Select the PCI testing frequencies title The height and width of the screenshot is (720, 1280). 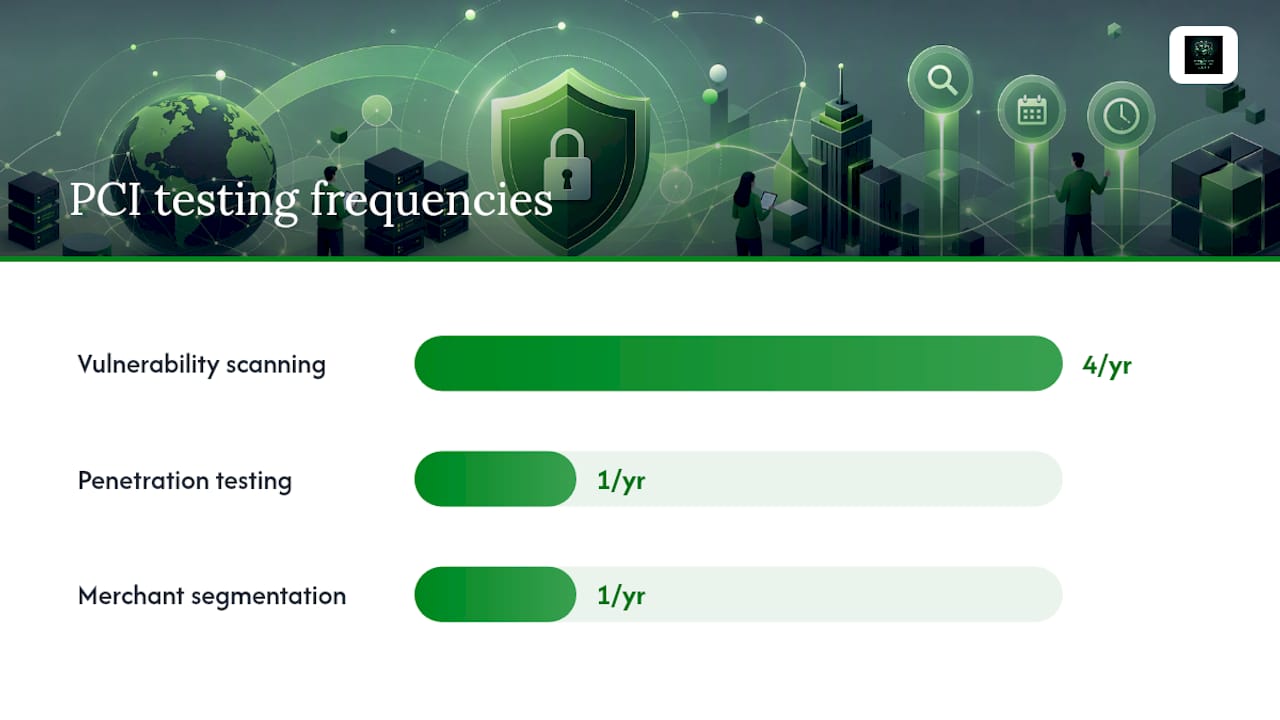pos(310,199)
